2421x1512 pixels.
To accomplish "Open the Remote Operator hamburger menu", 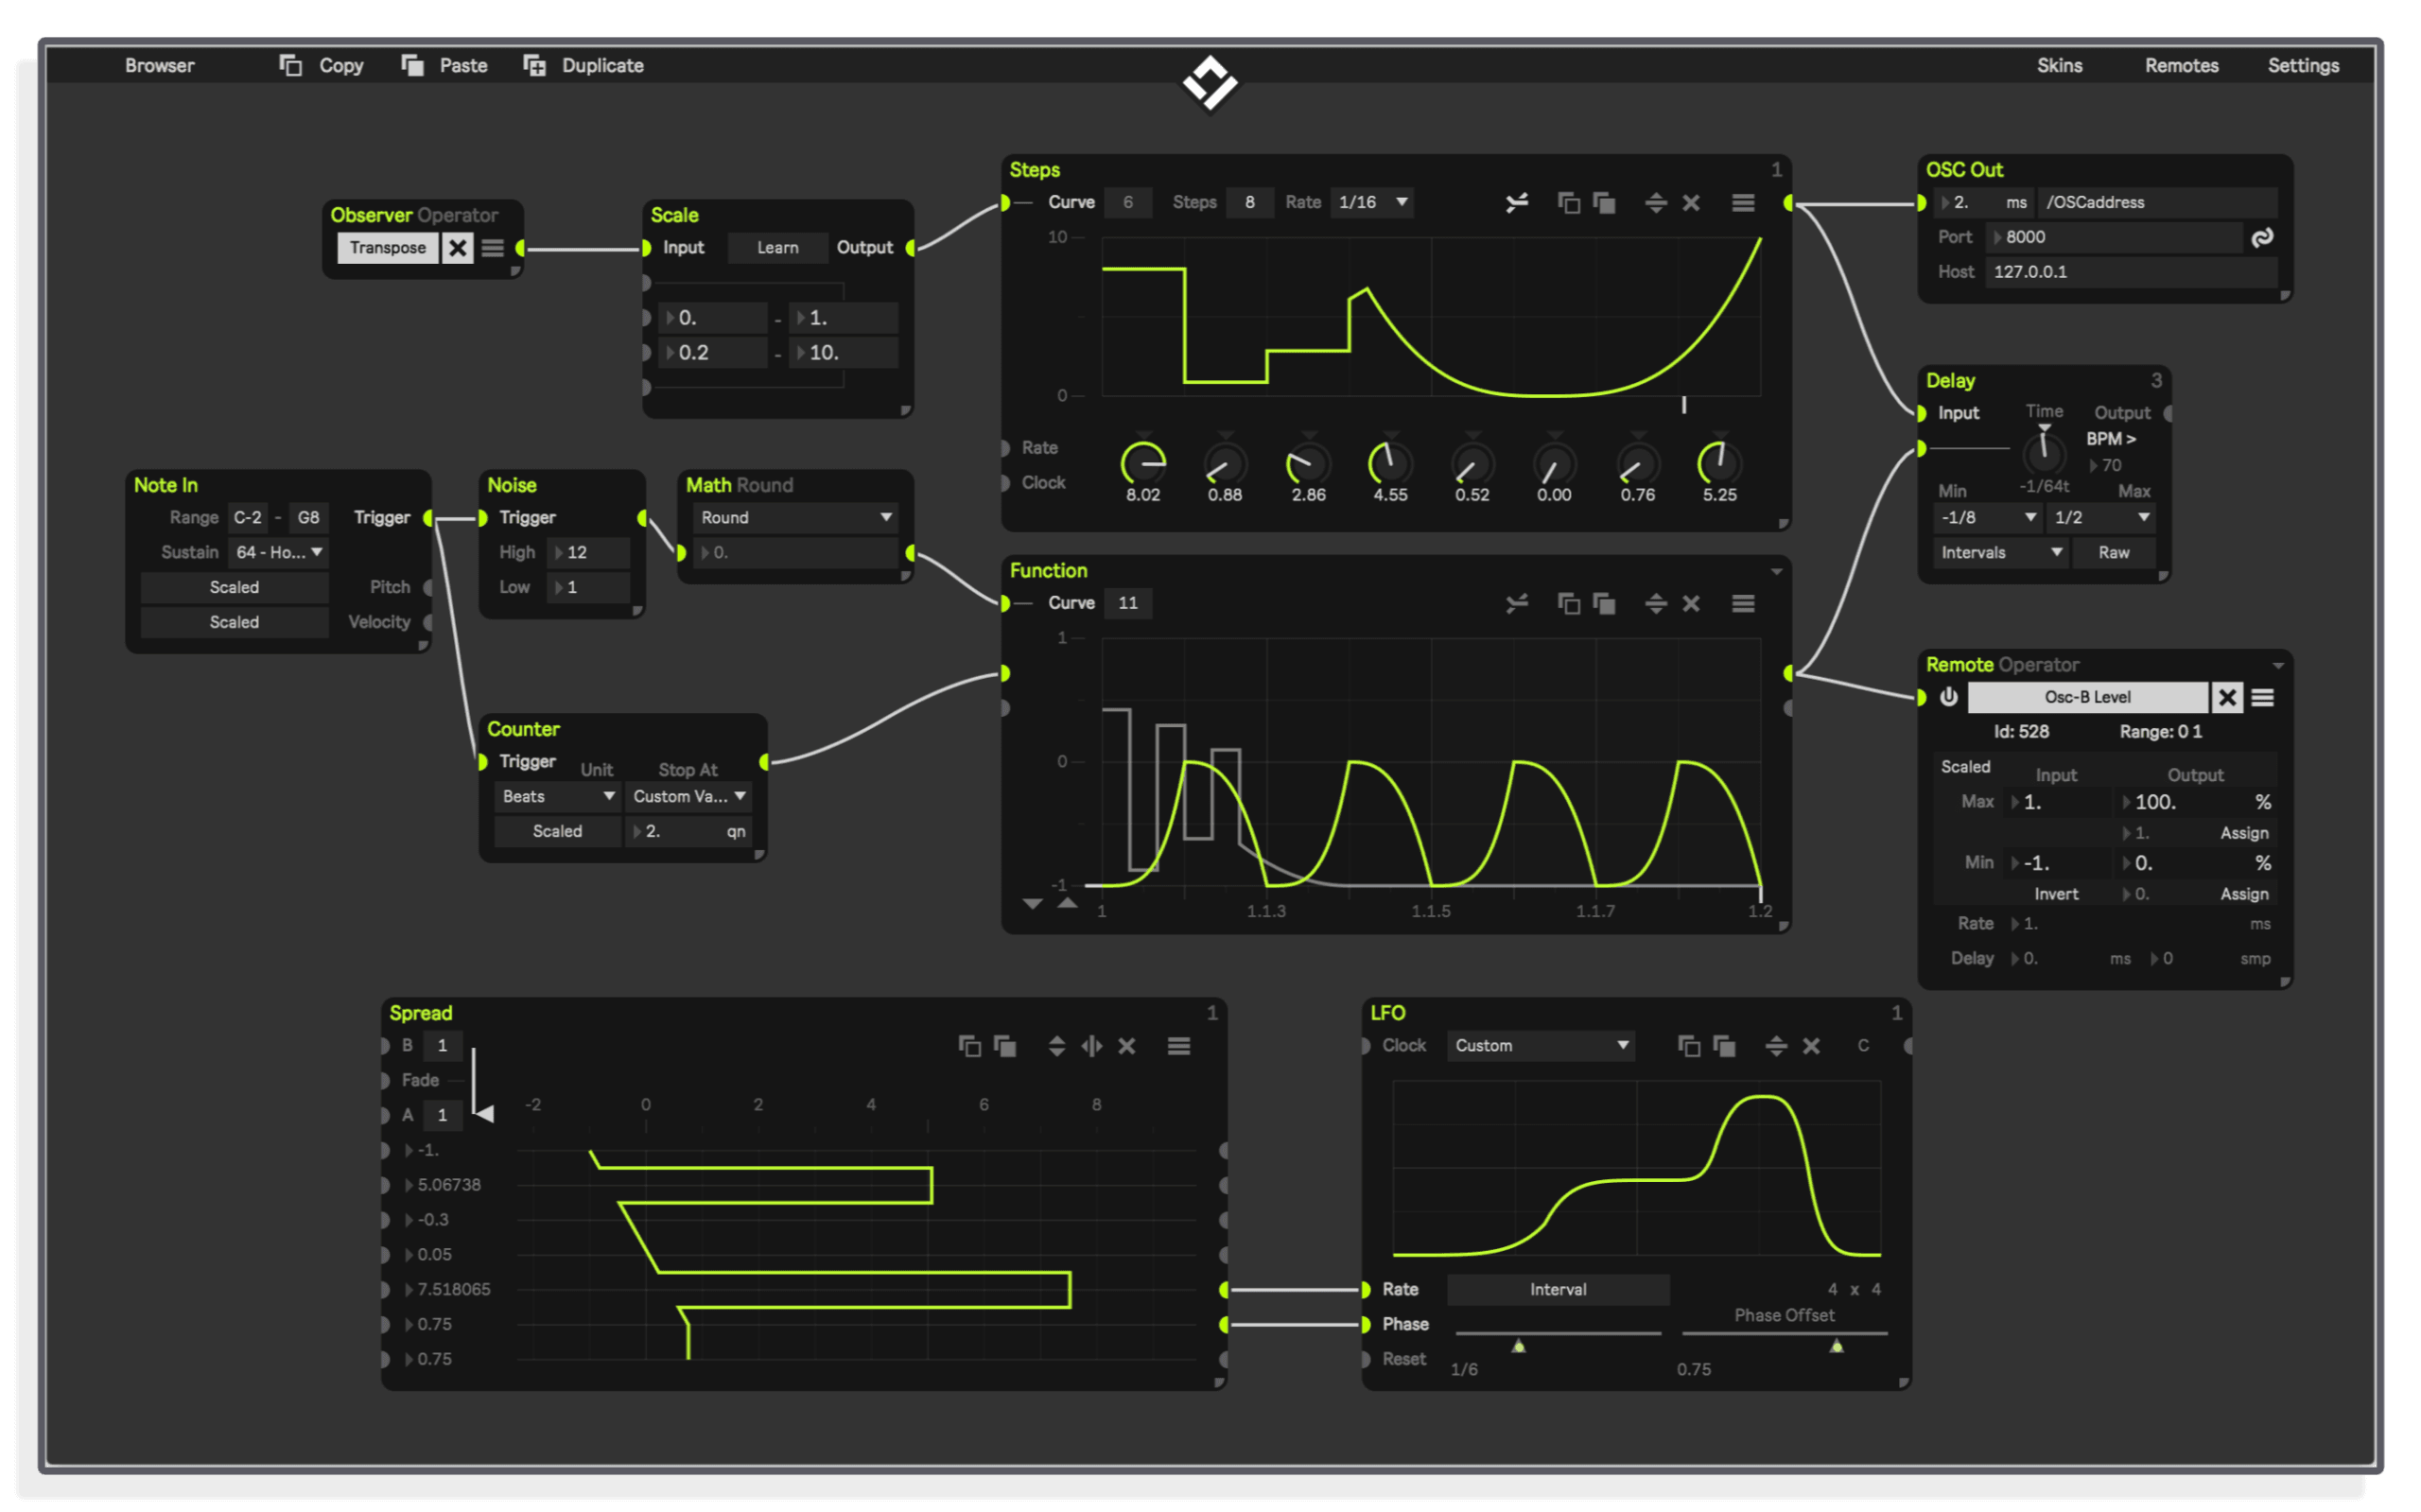I will coord(2263,697).
